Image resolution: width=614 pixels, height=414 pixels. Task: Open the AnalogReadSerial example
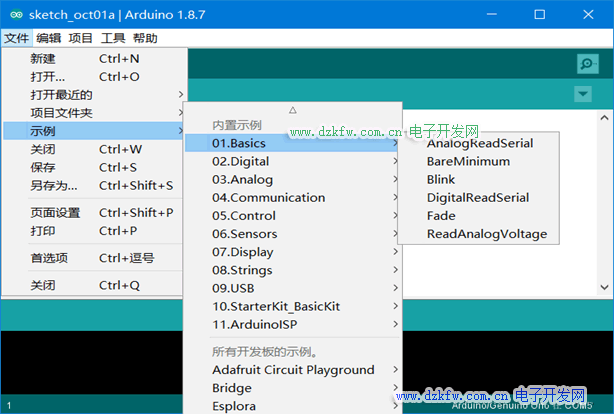coord(479,143)
